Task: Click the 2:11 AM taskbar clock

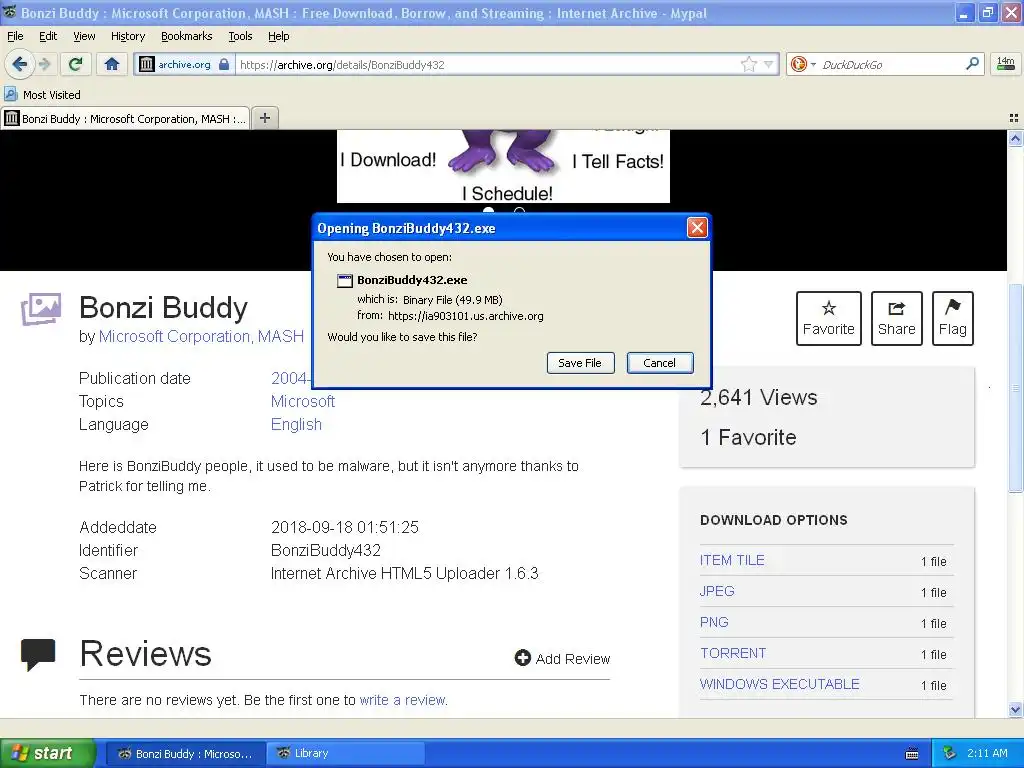Action: [987, 753]
